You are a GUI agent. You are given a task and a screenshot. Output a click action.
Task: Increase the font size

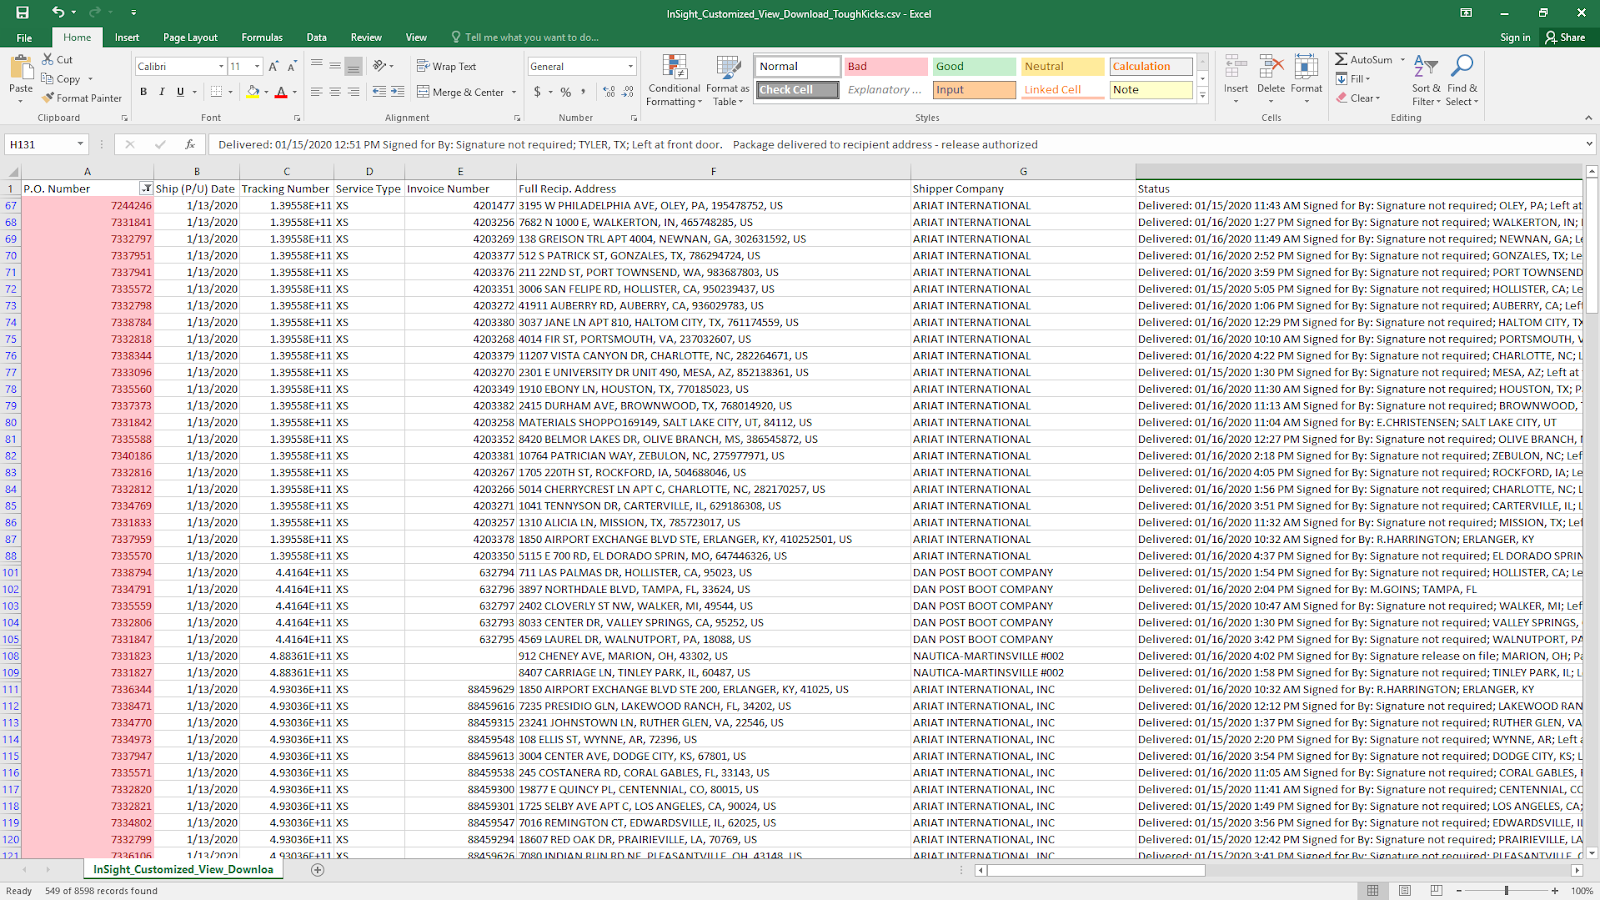[274, 66]
